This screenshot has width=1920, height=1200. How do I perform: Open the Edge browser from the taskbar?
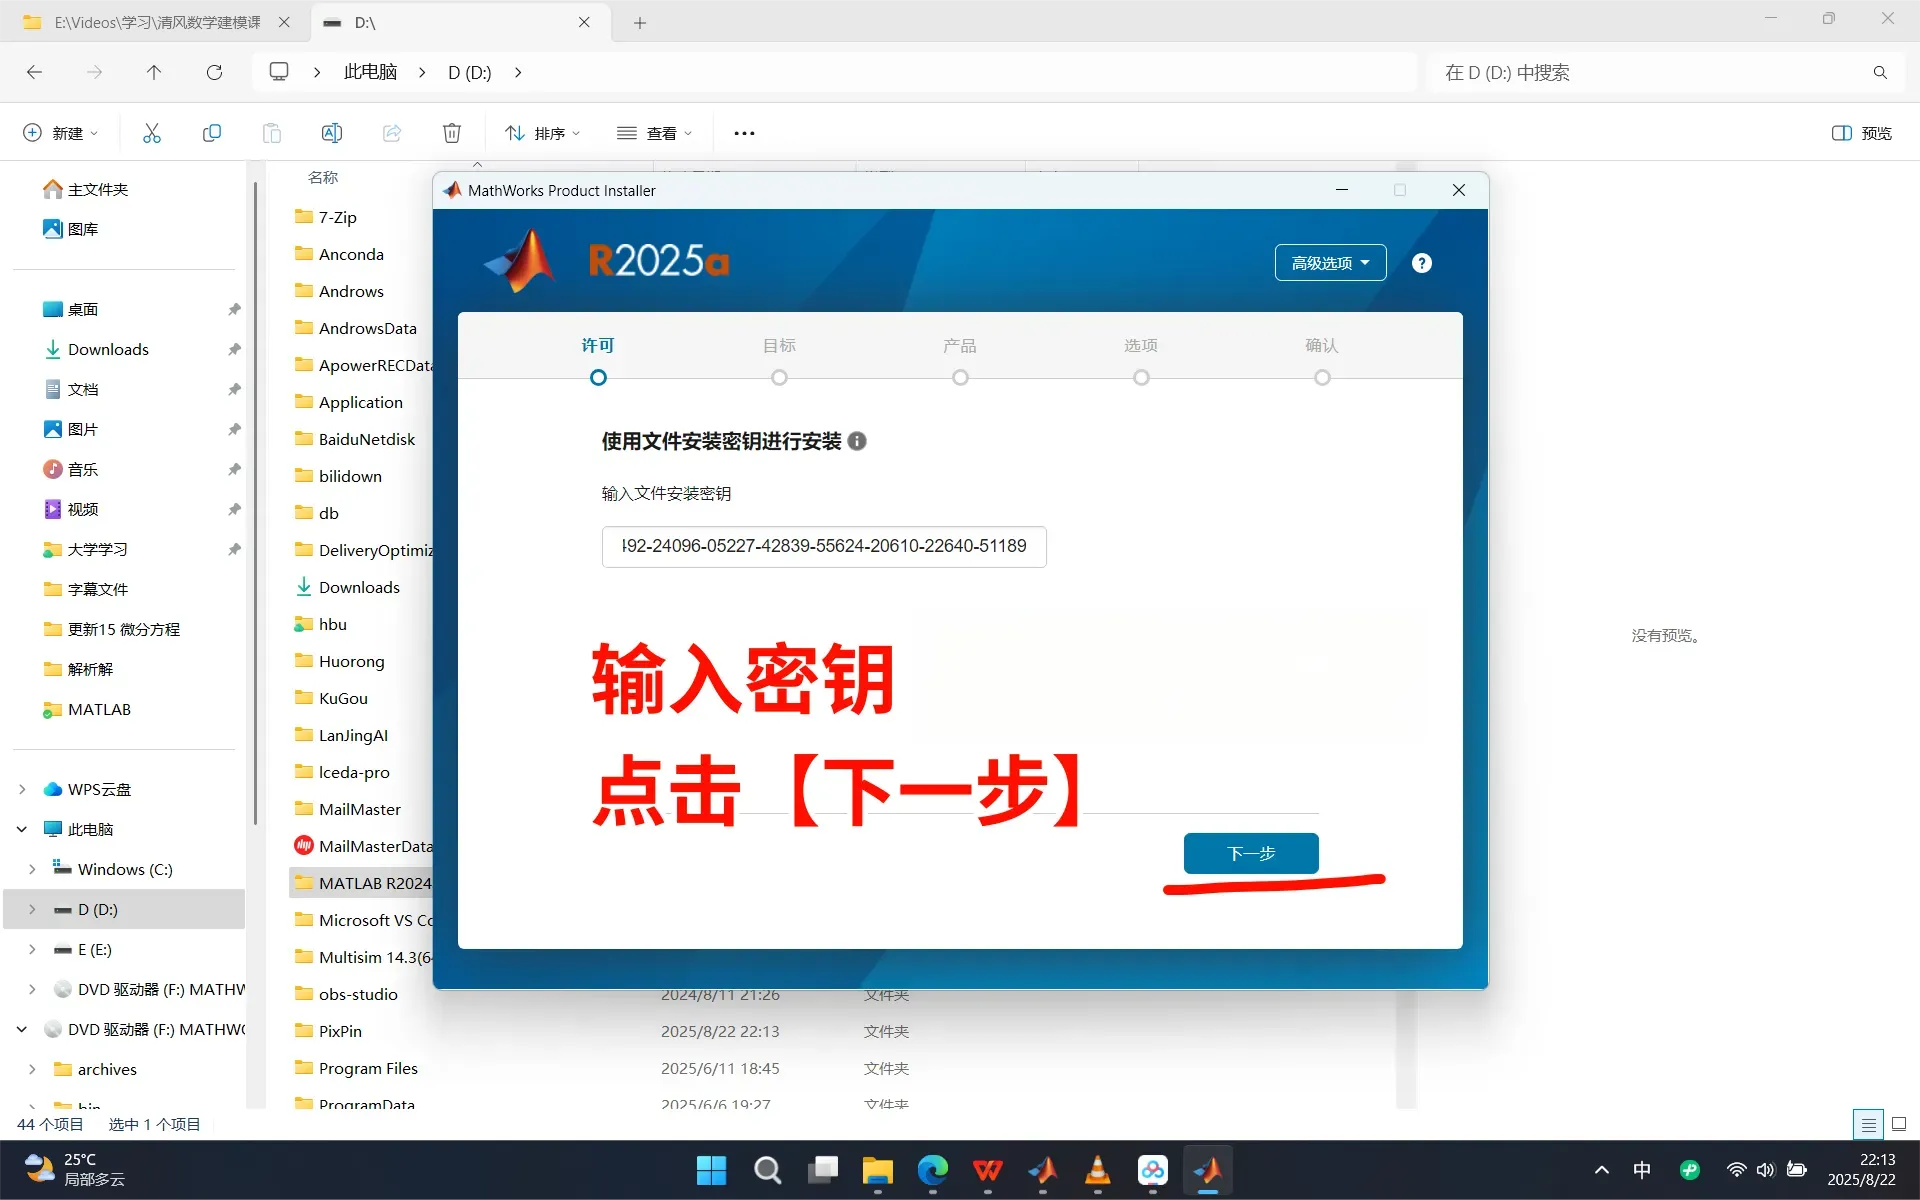click(932, 1169)
